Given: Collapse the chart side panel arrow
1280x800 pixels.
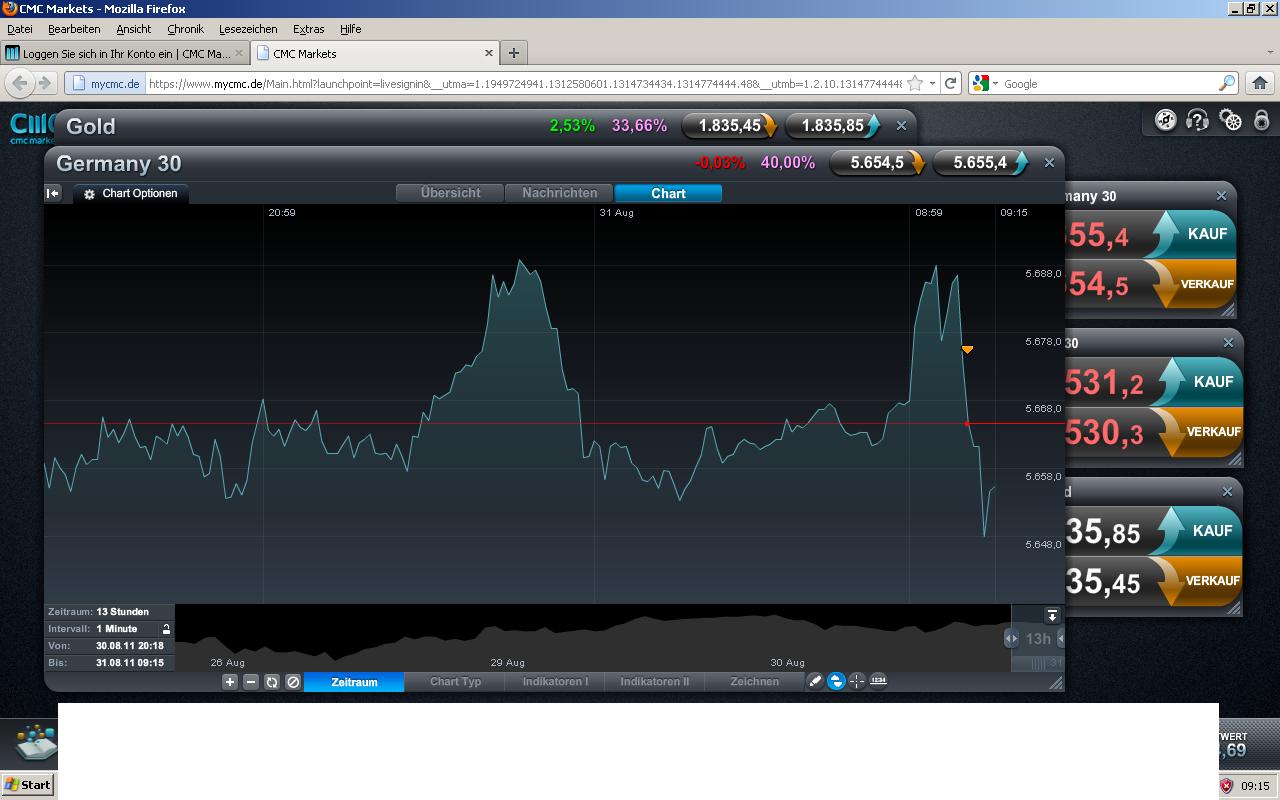Looking at the screenshot, I should point(53,193).
